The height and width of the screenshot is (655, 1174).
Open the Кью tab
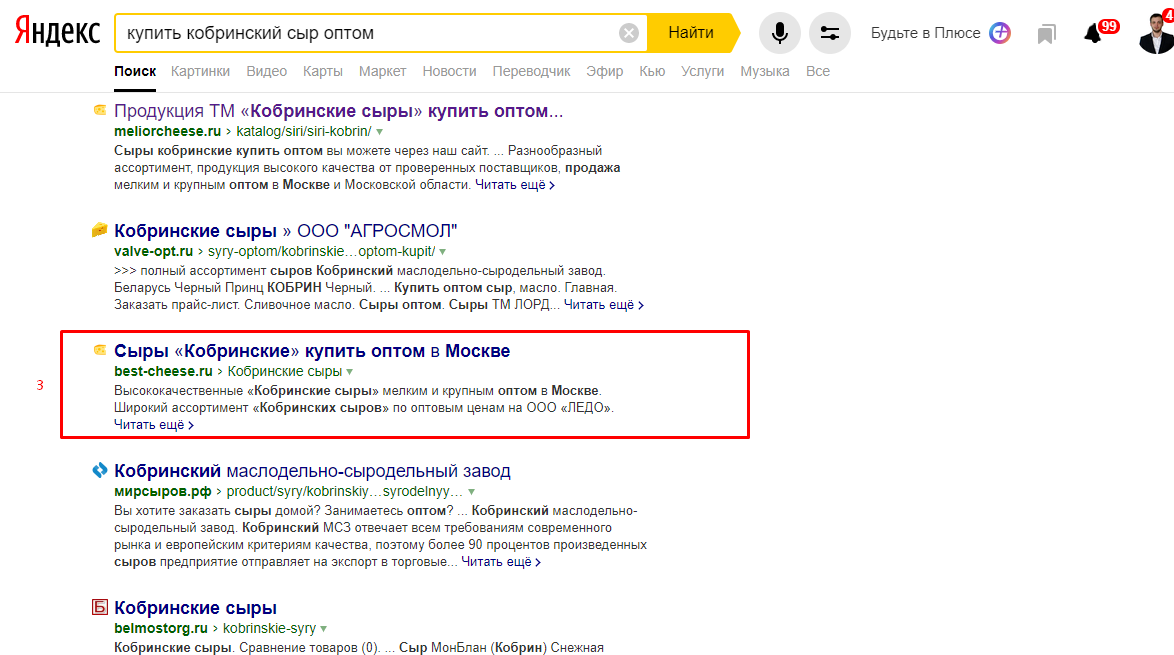652,71
